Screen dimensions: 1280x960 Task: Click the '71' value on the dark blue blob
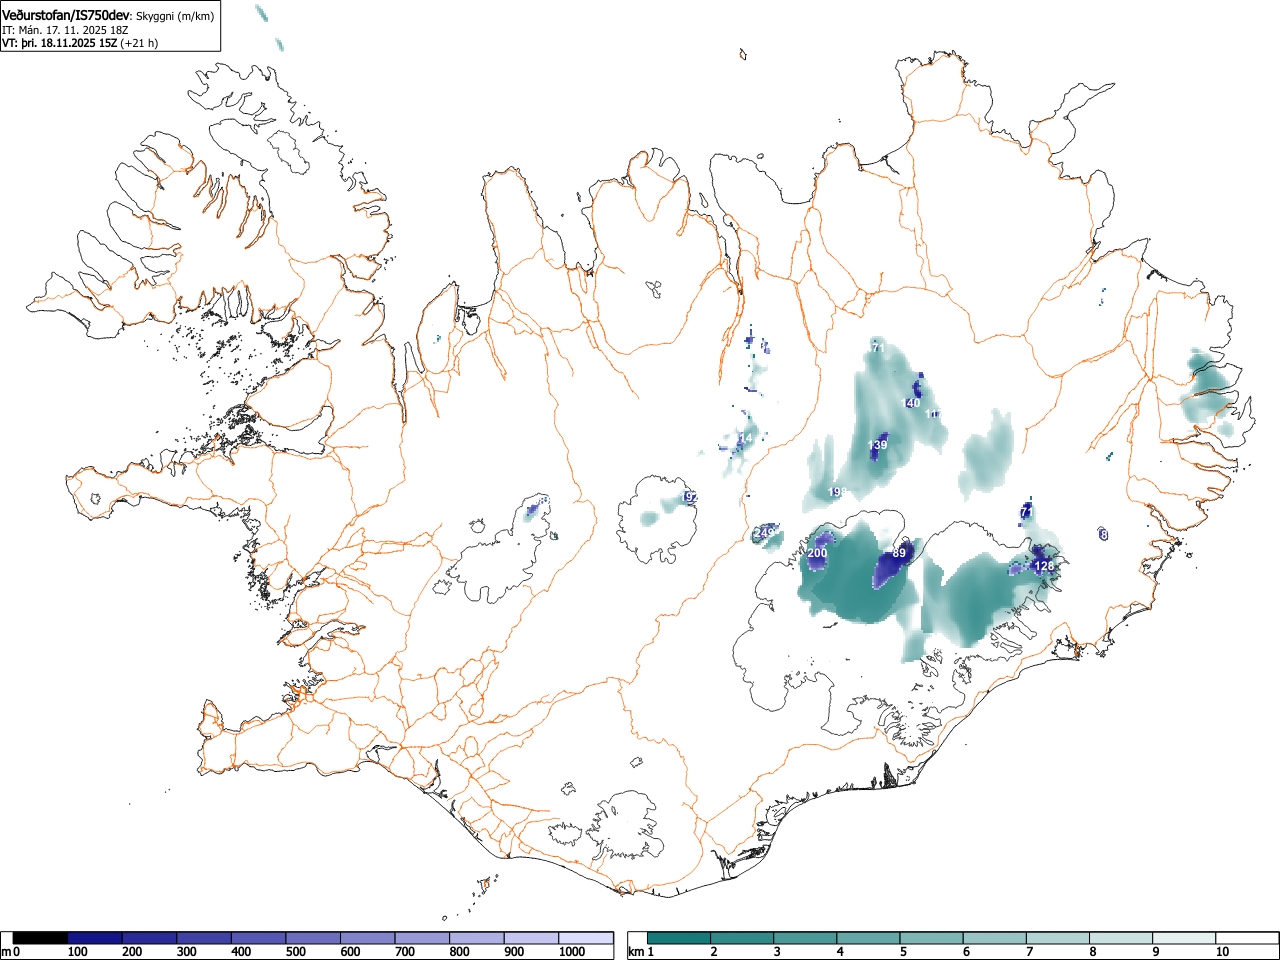coord(1026,512)
